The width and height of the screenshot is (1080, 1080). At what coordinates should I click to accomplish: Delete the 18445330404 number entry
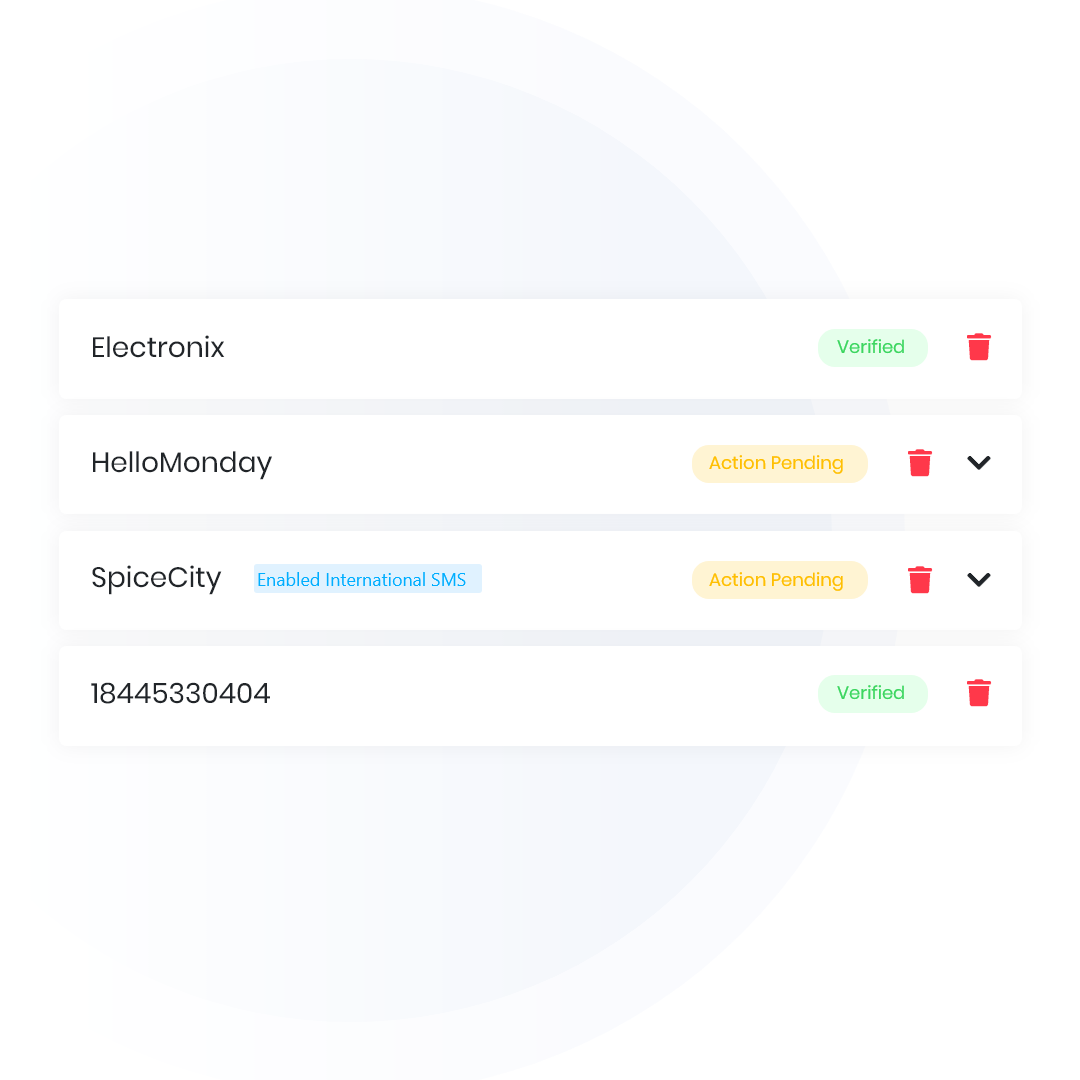pyautogui.click(x=978, y=693)
